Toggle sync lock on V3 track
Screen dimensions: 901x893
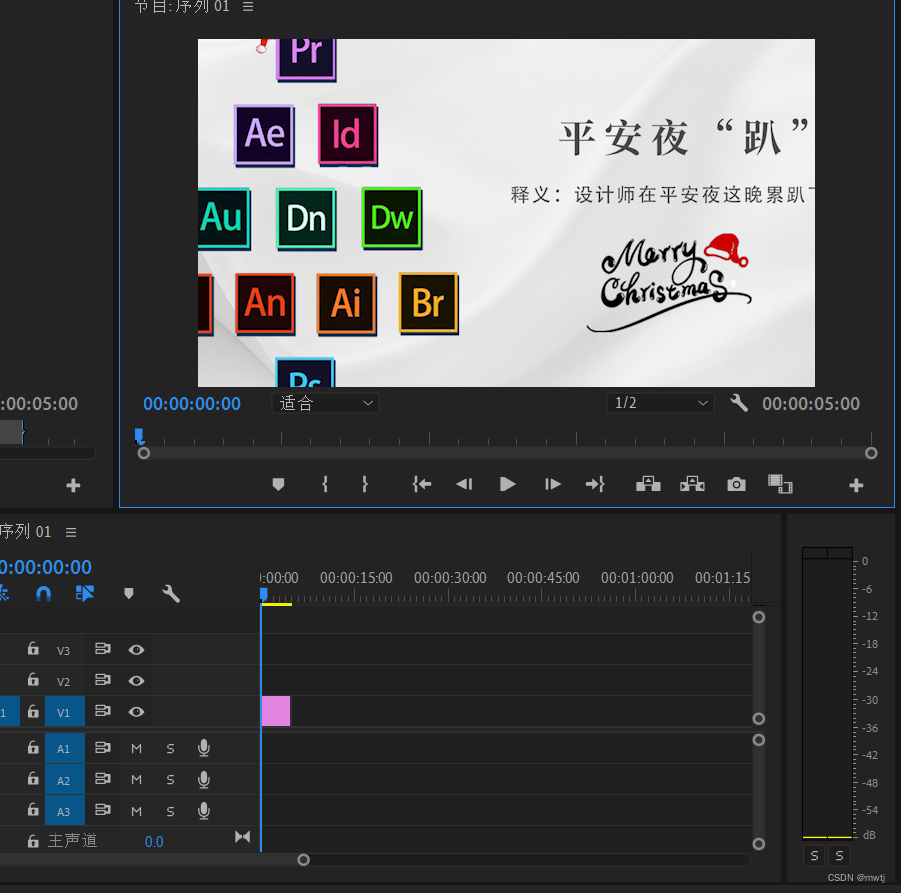(103, 649)
